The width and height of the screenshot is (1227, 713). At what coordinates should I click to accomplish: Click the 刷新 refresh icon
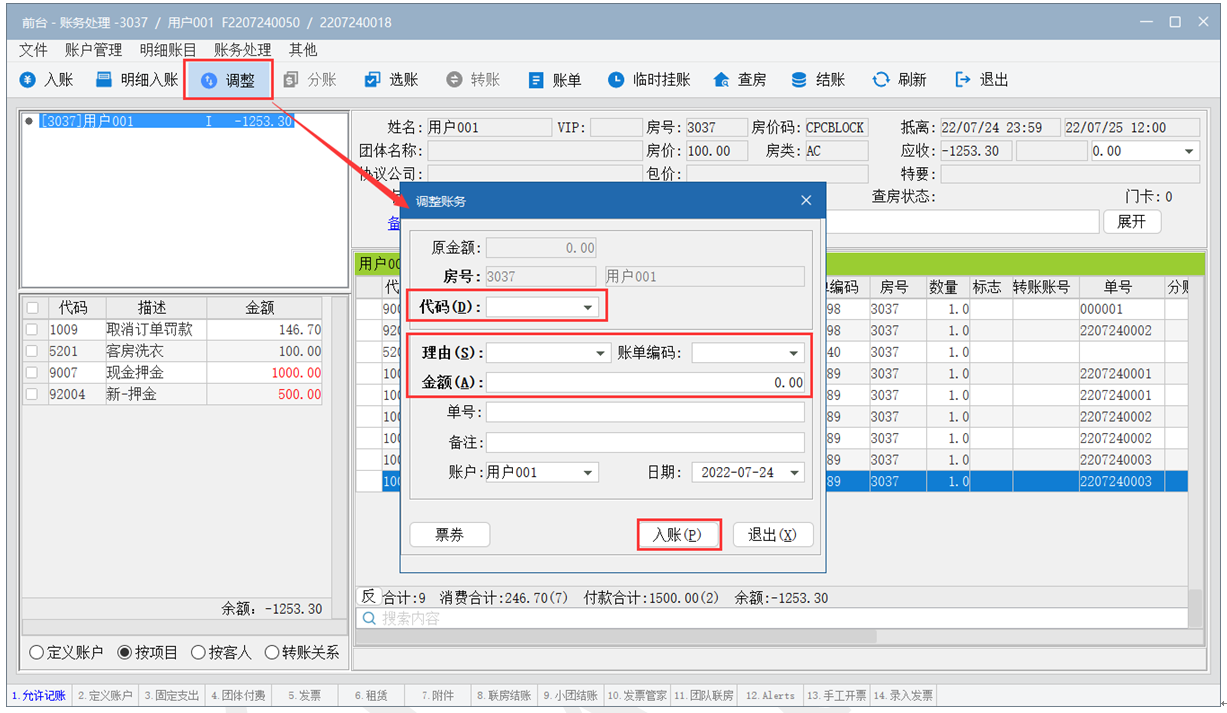click(x=880, y=80)
